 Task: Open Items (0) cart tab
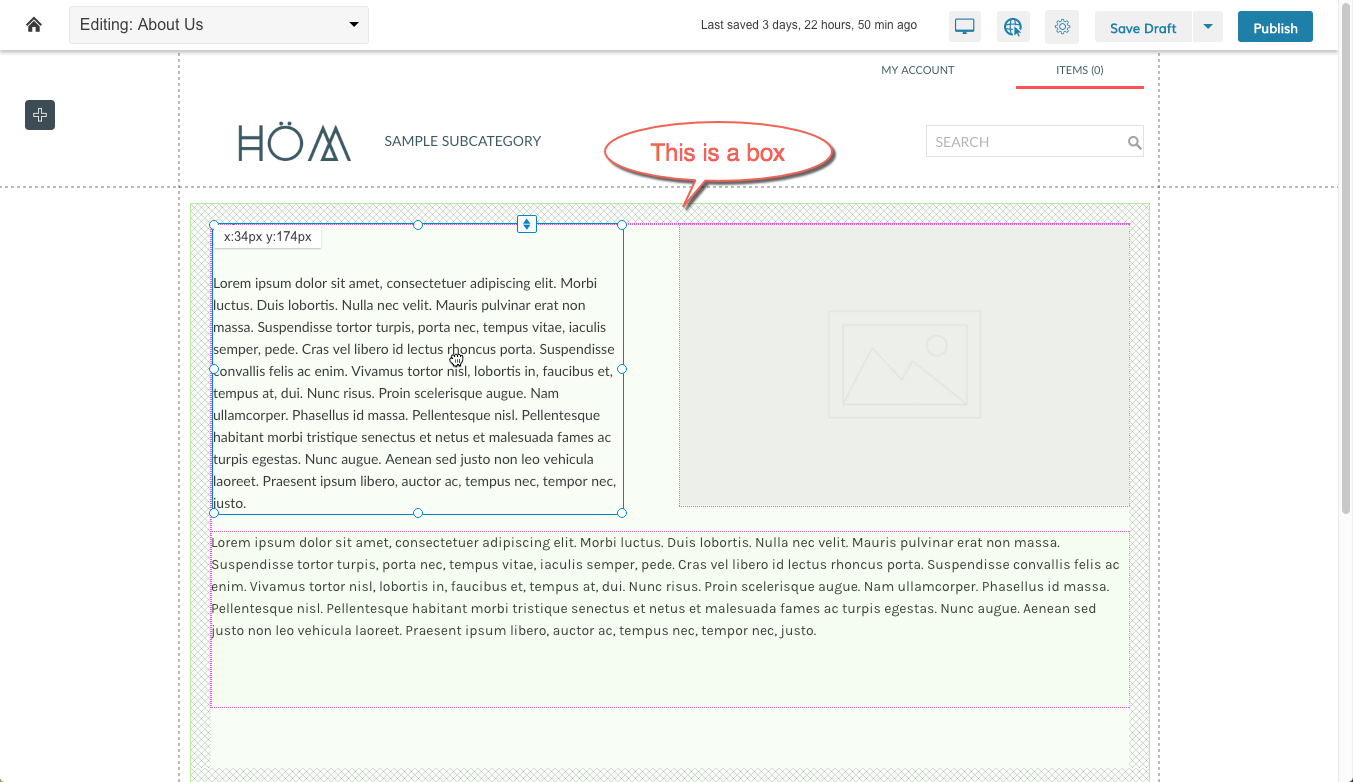tap(1079, 70)
